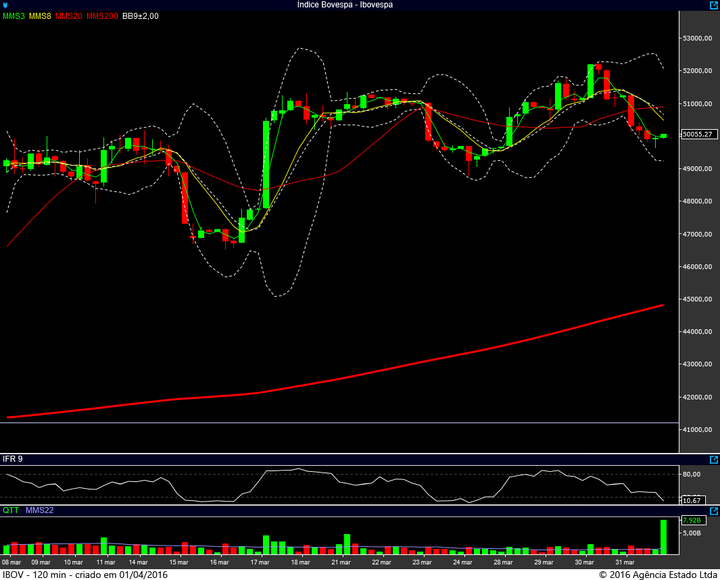Select the MMS8 indicator label
This screenshot has width=720, height=580.
40,16
